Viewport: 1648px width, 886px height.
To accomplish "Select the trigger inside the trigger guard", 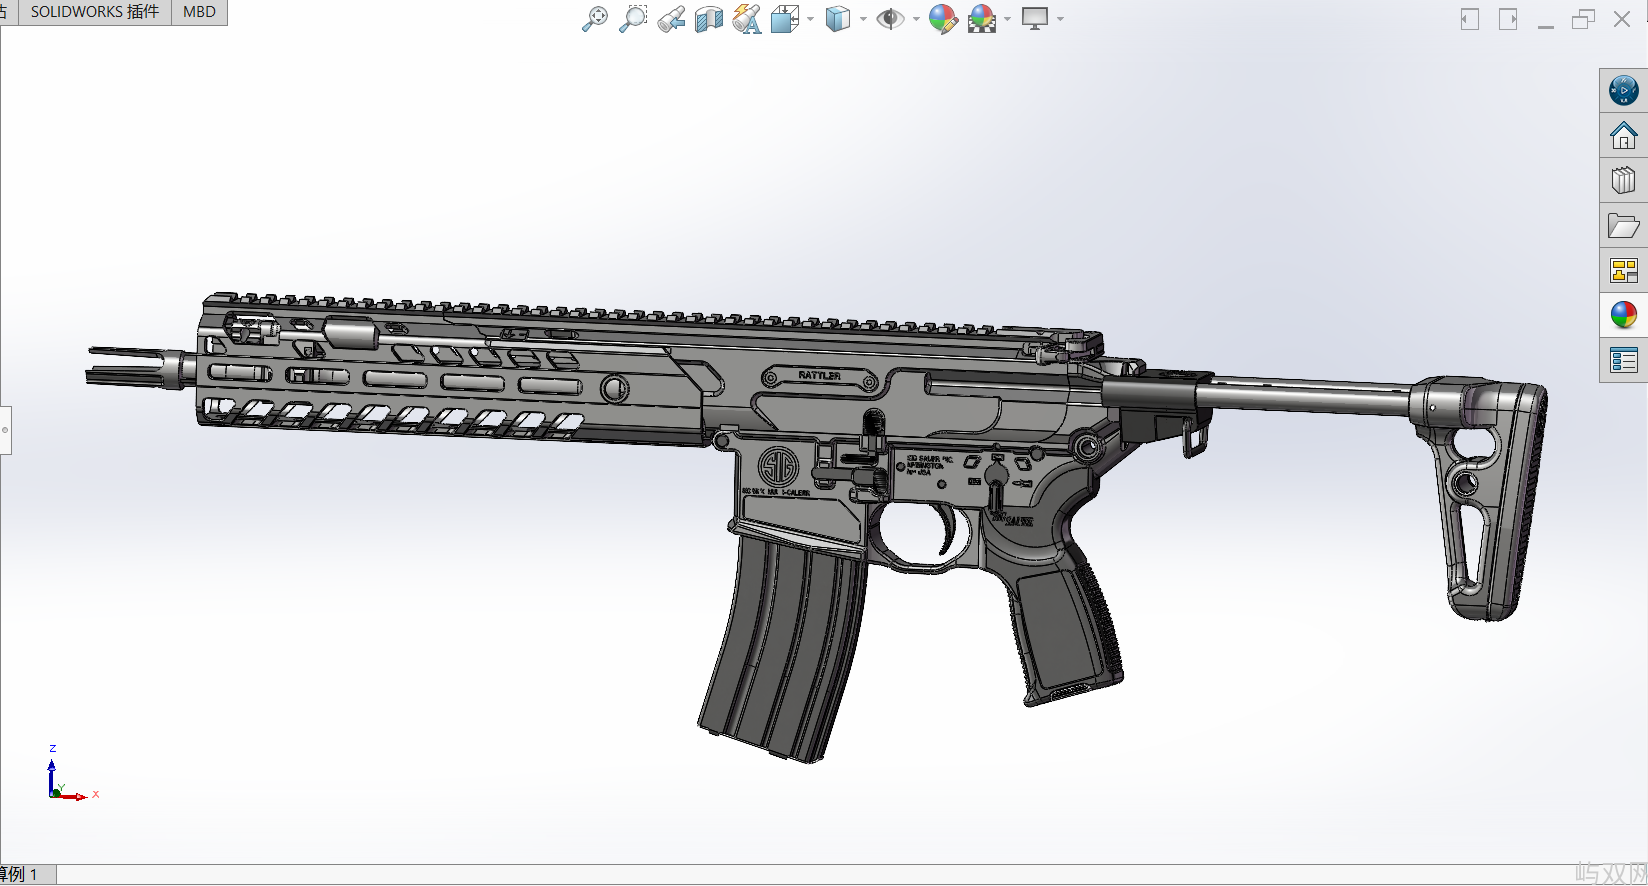I will pyautogui.click(x=947, y=530).
